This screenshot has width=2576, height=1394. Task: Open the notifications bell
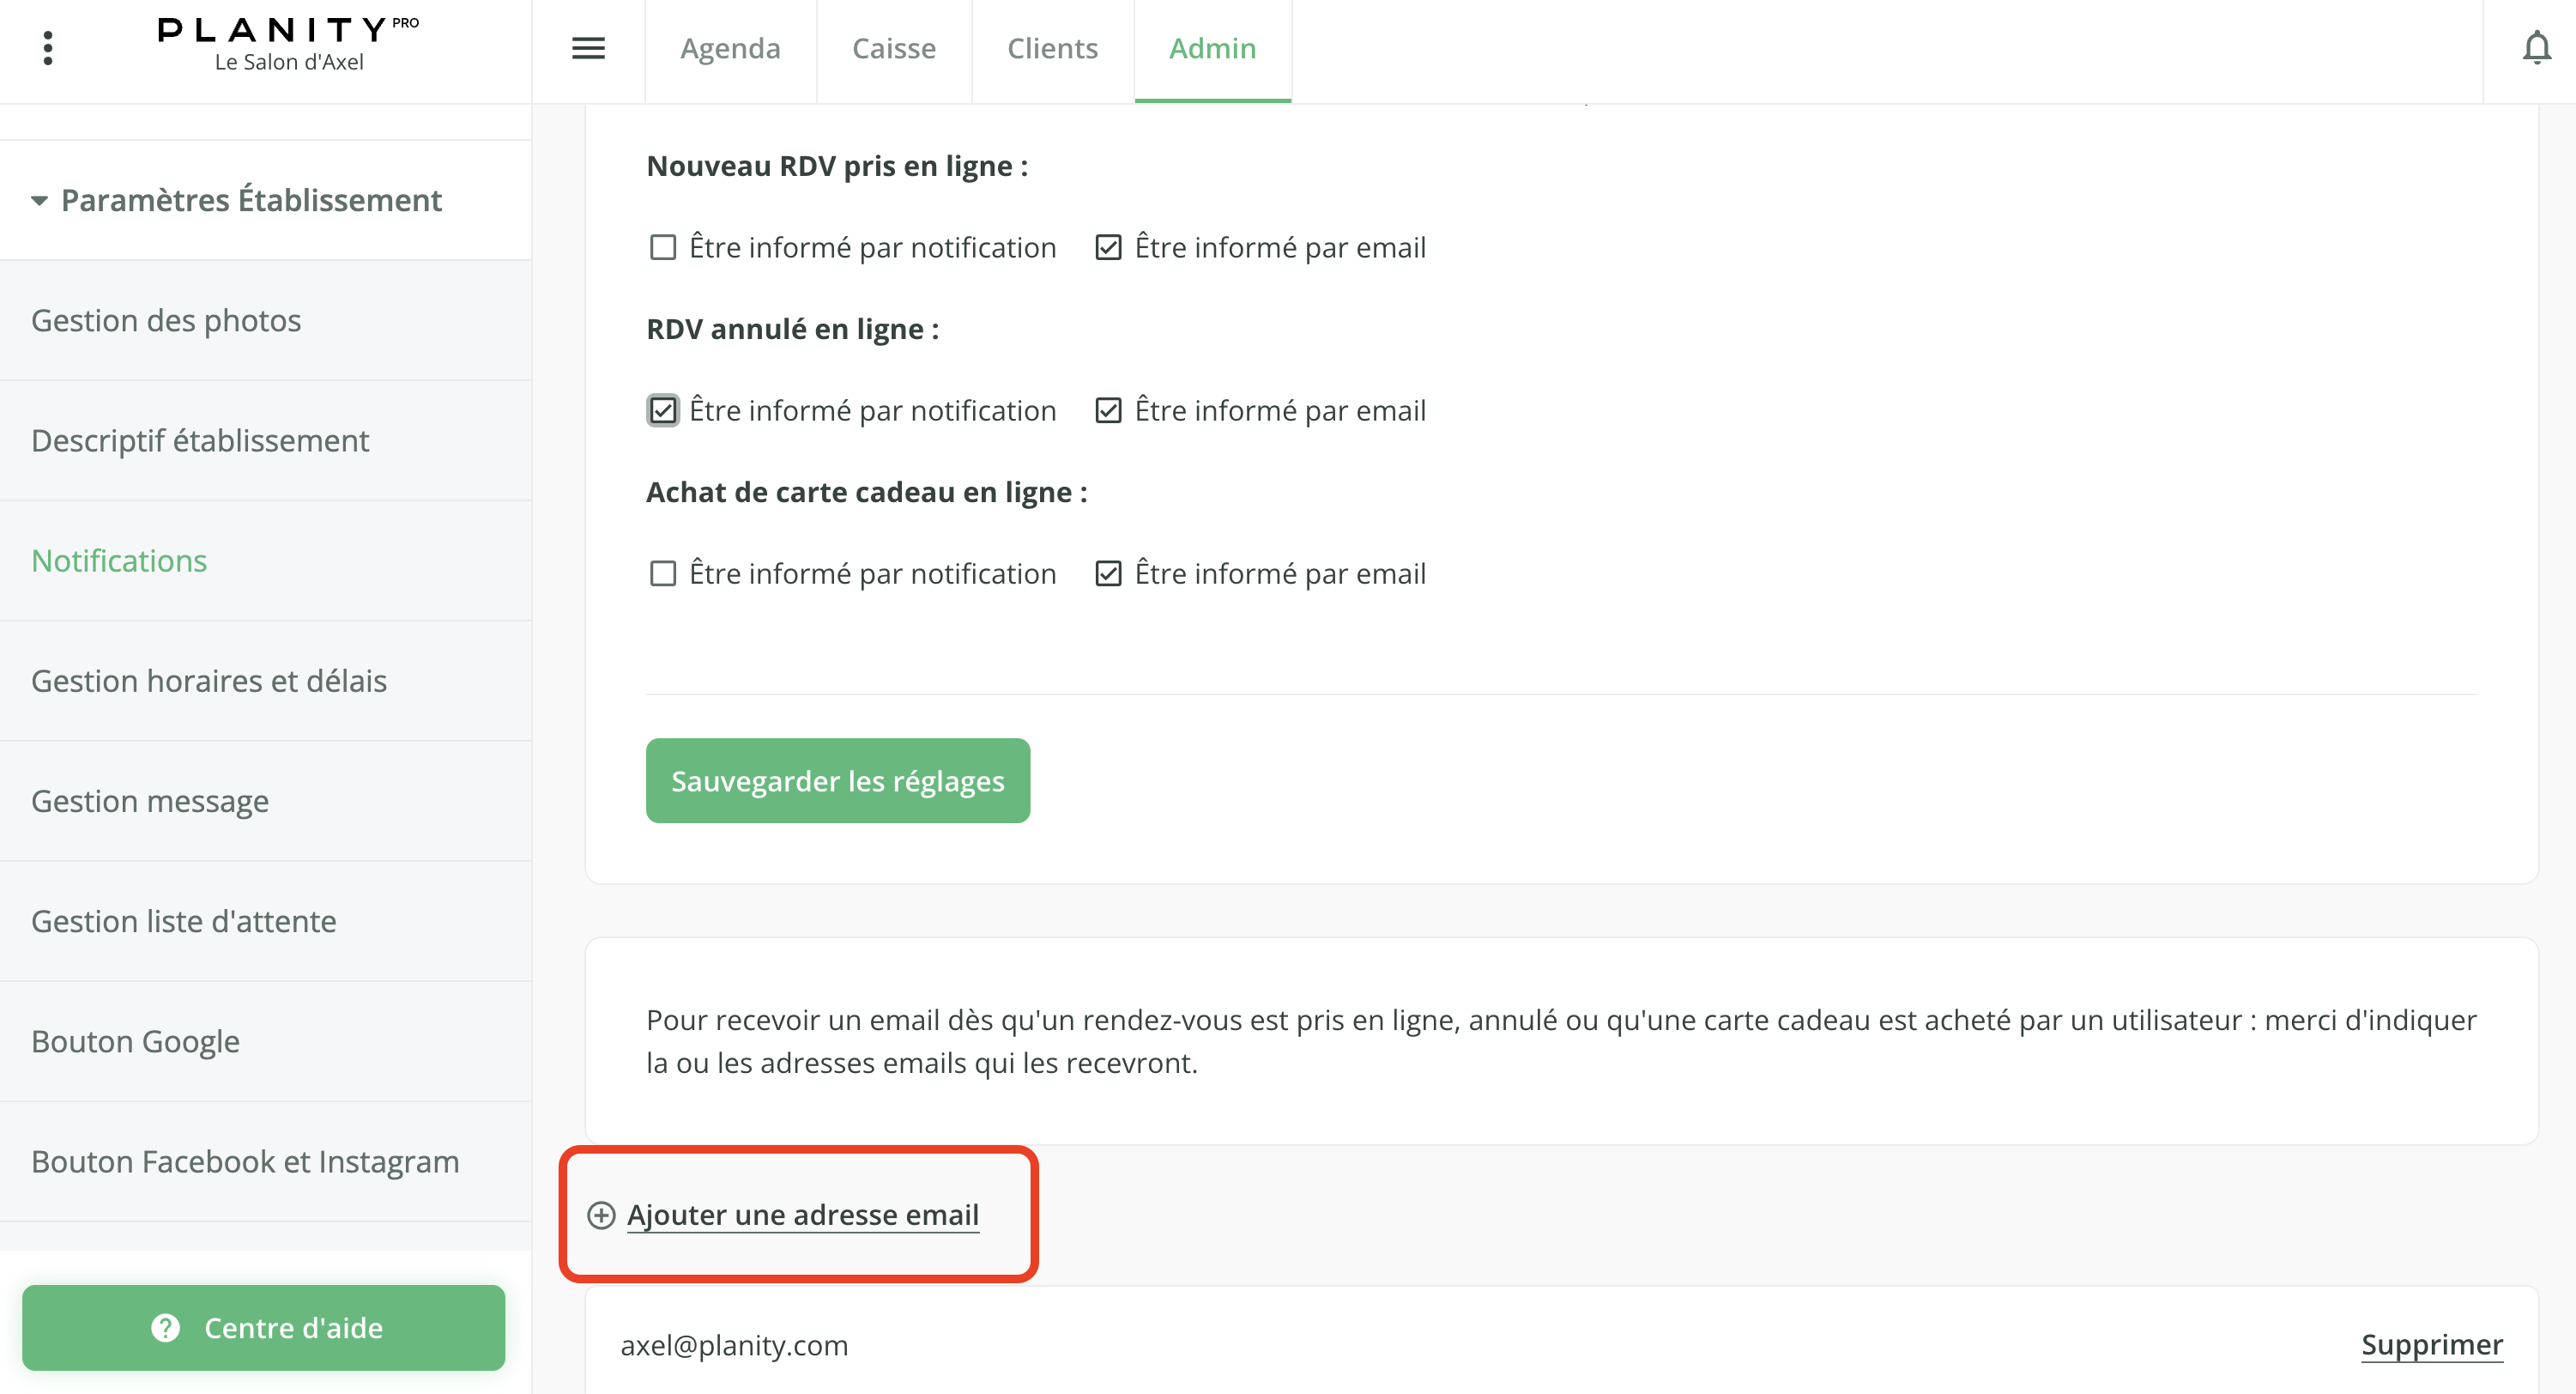[x=2536, y=48]
